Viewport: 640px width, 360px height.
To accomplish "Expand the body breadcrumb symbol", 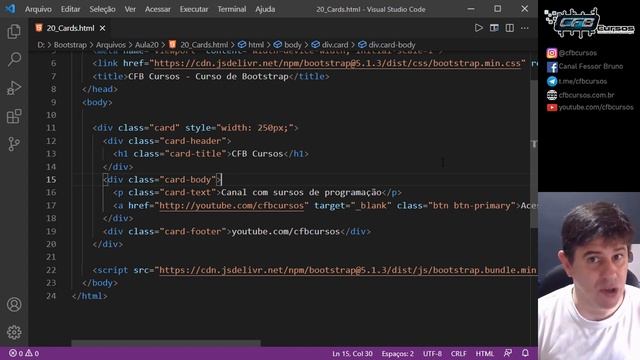I will 293,45.
